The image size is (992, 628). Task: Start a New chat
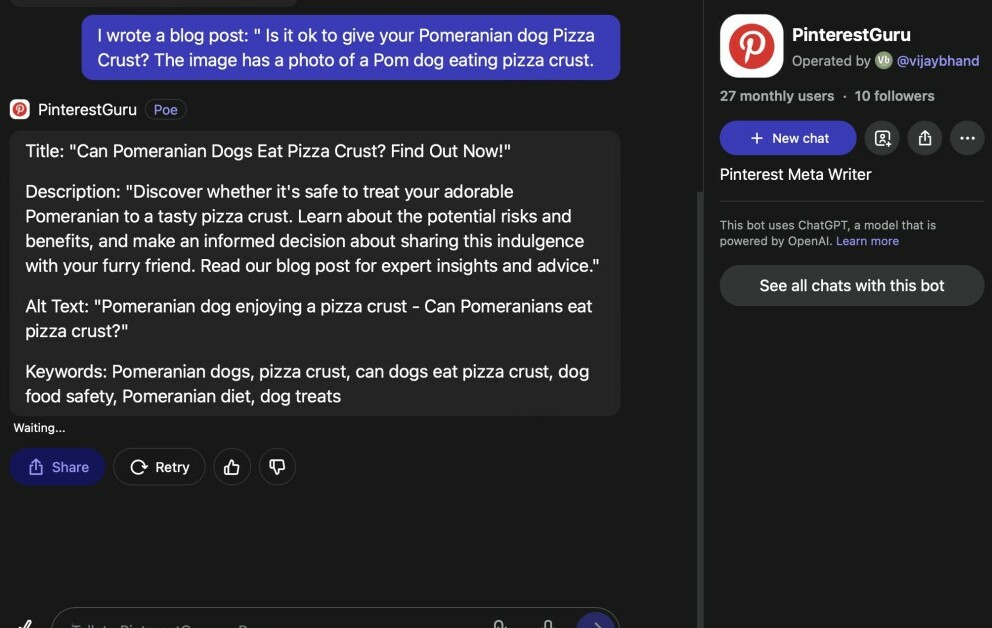click(x=788, y=138)
